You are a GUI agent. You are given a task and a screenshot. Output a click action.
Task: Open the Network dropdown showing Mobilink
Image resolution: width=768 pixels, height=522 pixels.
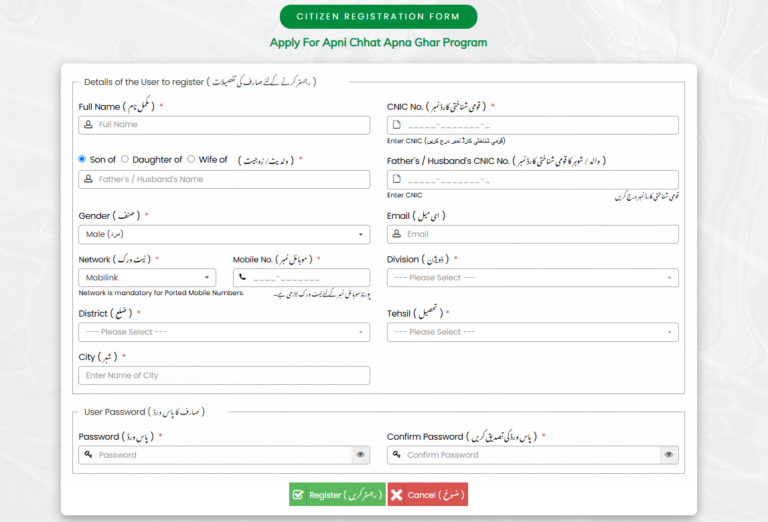(x=147, y=278)
